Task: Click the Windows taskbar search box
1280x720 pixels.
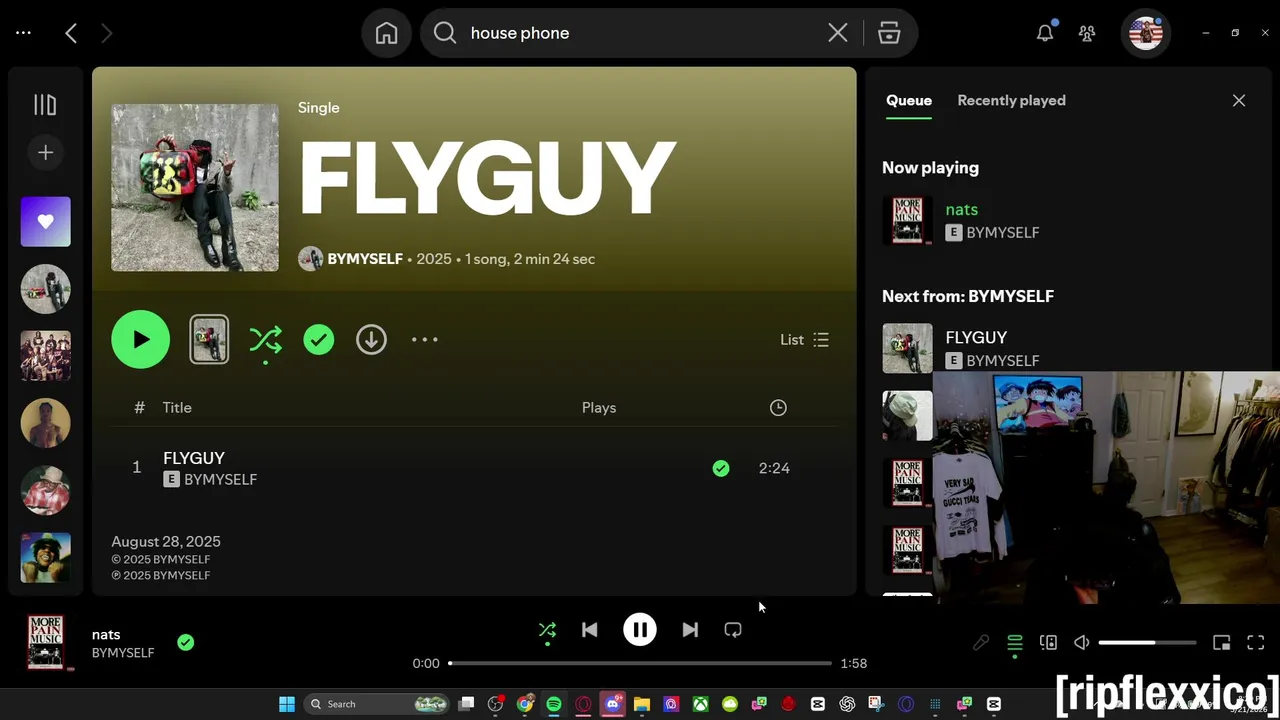Action: tap(376, 704)
